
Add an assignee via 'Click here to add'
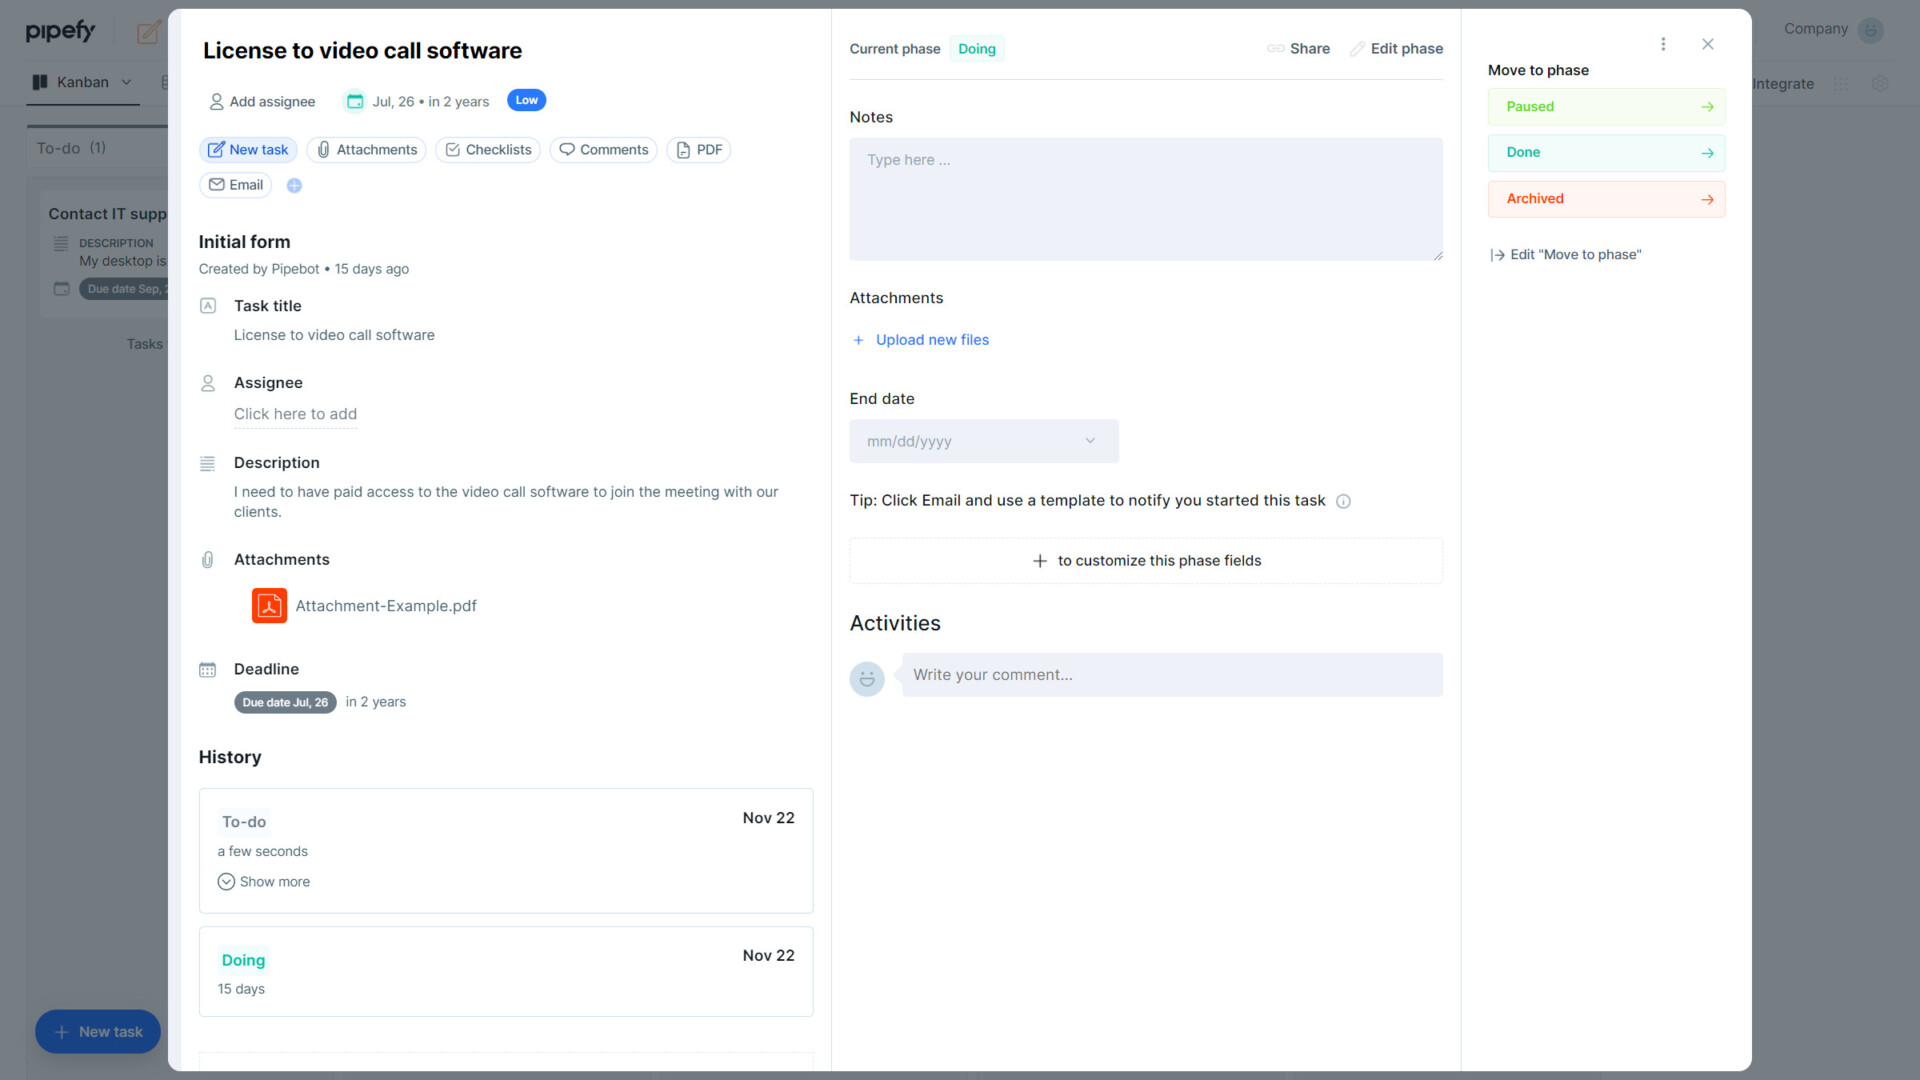click(295, 414)
